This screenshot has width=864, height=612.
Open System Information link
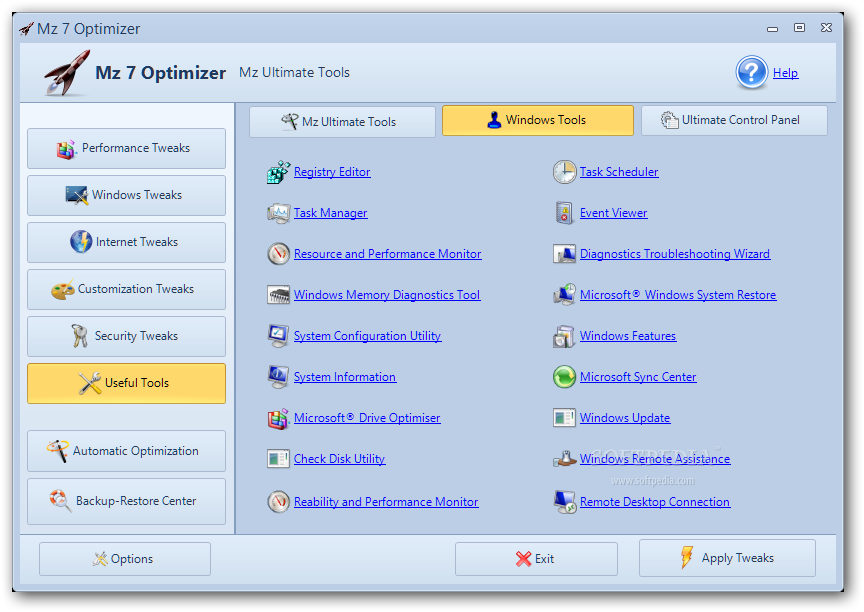click(345, 377)
